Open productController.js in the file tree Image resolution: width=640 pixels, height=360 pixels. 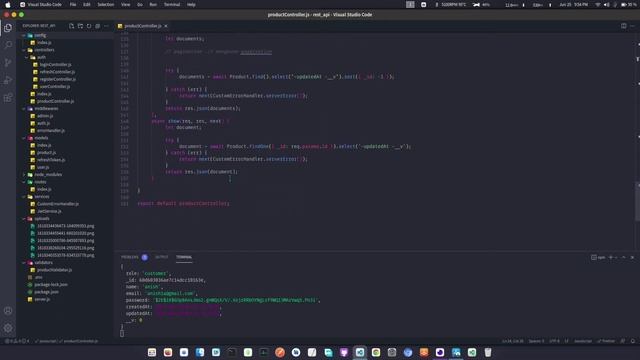(56, 101)
